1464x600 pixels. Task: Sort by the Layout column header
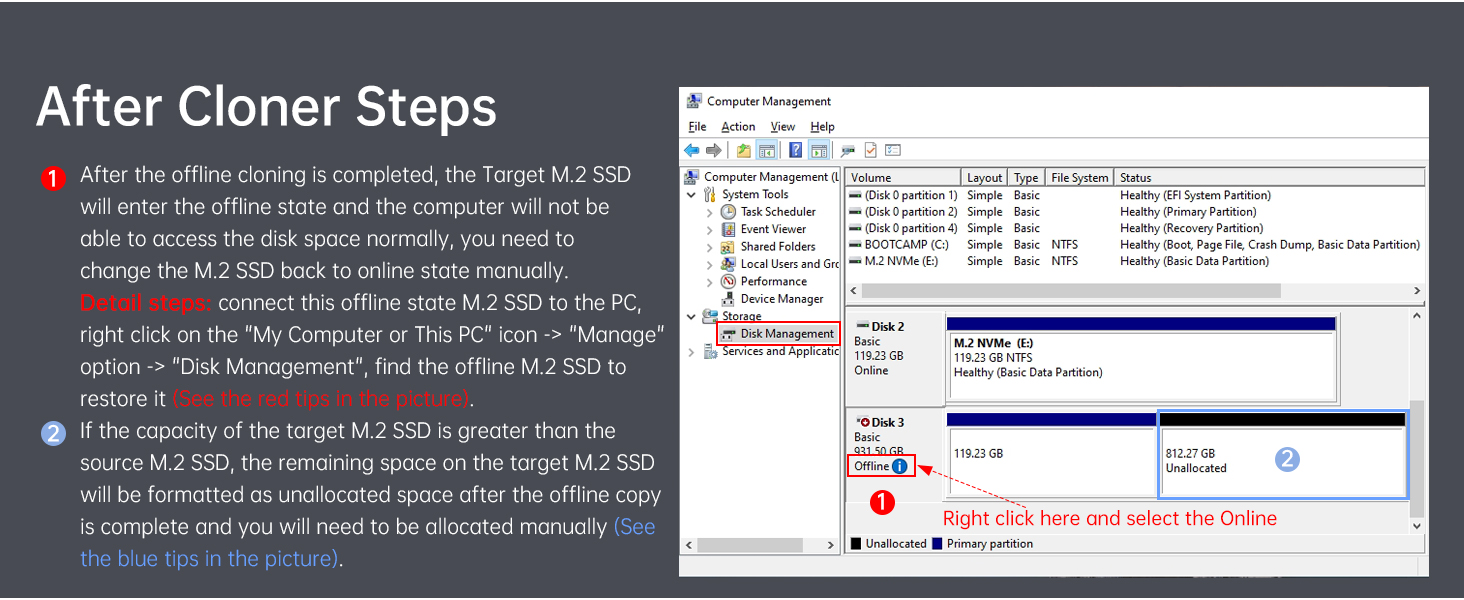985,177
